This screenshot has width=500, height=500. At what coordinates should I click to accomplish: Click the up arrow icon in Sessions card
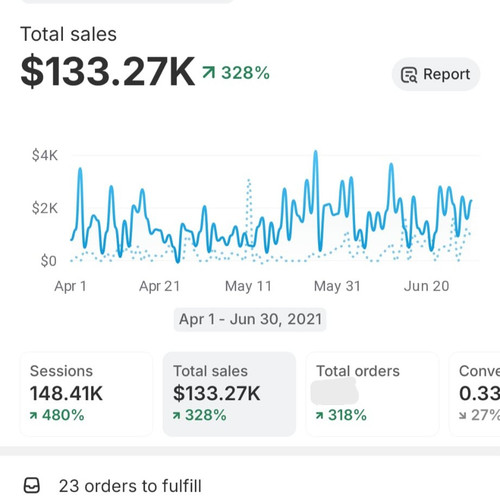pos(33,416)
